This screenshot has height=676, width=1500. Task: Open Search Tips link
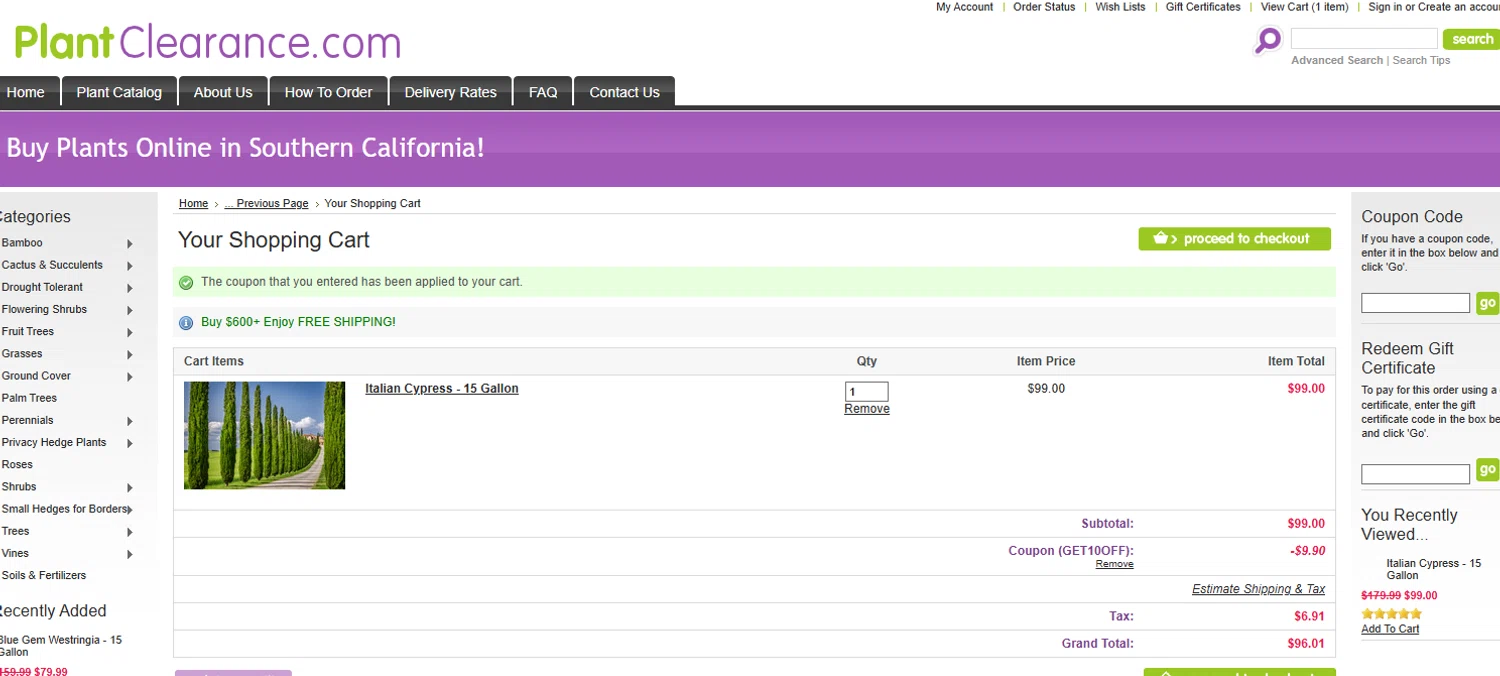click(x=1421, y=61)
